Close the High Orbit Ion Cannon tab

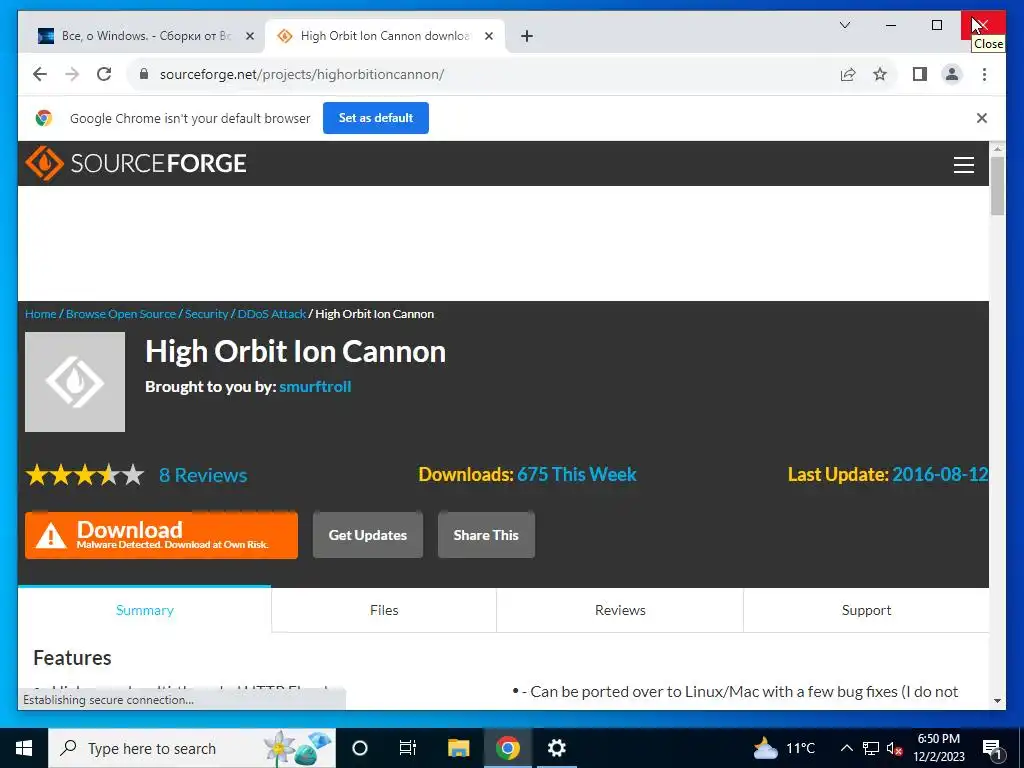[x=488, y=36]
